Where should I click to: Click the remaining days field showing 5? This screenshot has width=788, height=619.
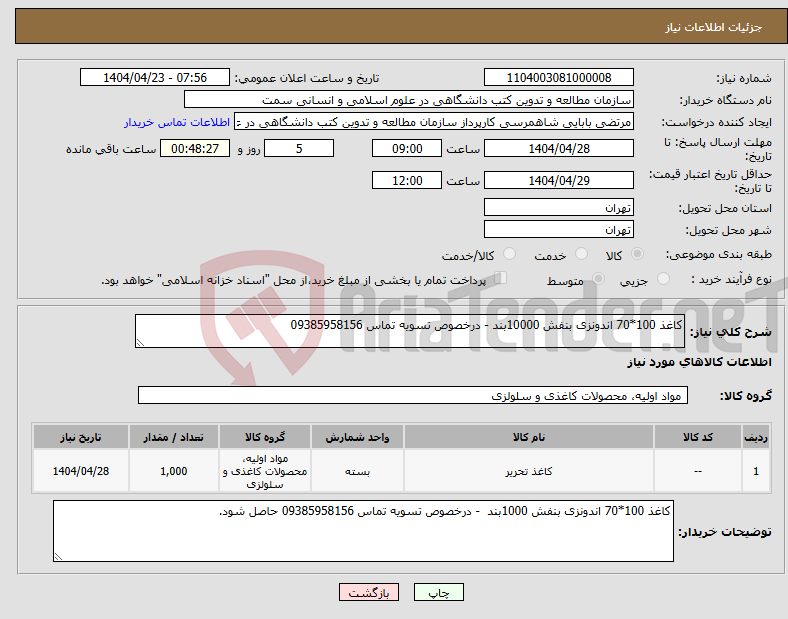(299, 149)
